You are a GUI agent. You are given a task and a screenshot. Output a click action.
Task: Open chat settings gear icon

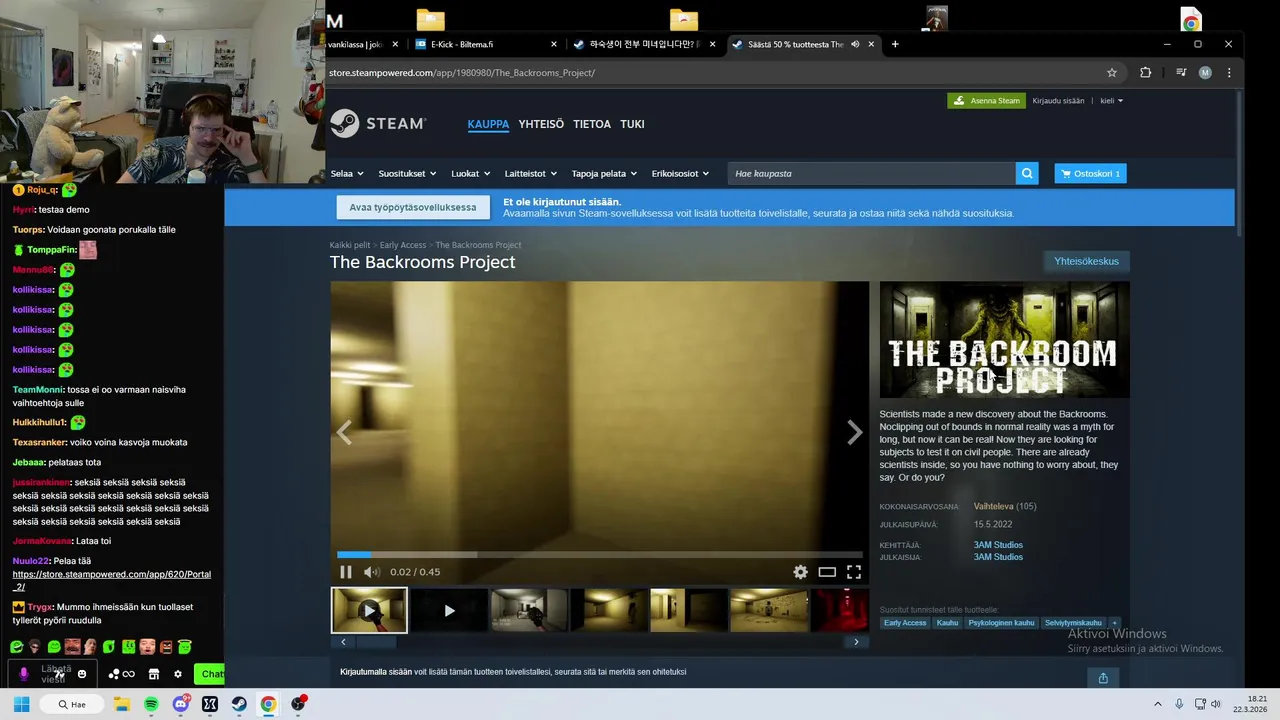(178, 674)
